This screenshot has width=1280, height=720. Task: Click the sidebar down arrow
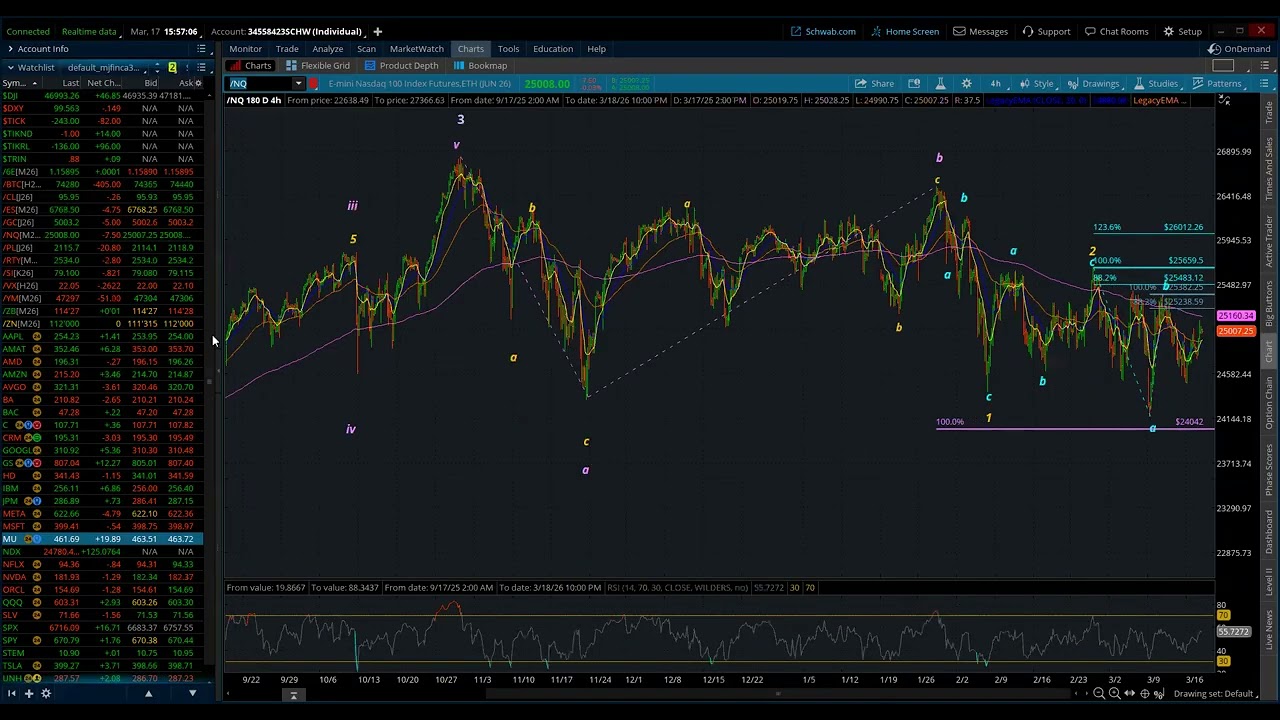pos(192,694)
